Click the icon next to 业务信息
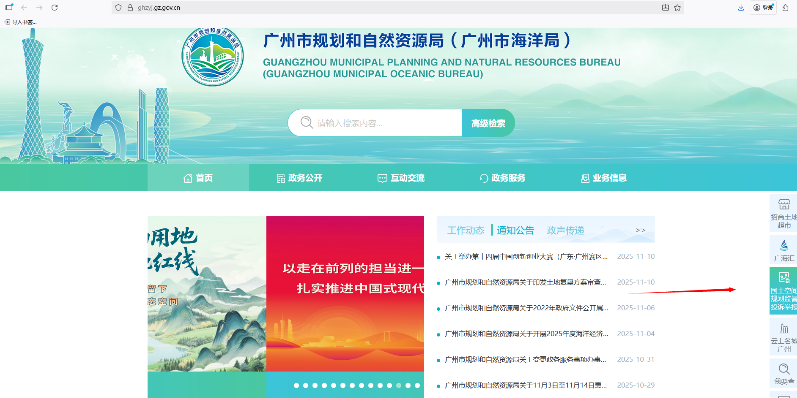The image size is (797, 398). 585,178
